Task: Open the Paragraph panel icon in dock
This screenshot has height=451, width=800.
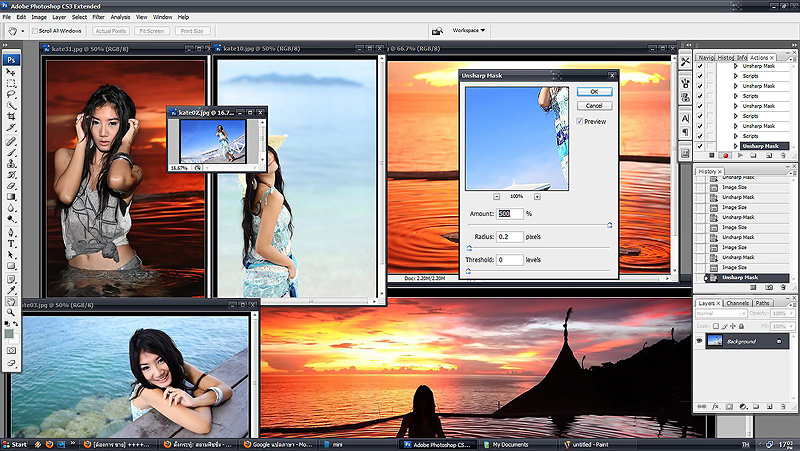Action: (x=685, y=133)
